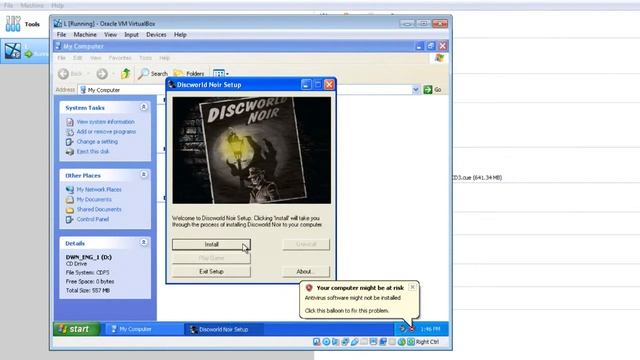Click the keyboard capture icon beside Right Ctrl

click(x=411, y=342)
